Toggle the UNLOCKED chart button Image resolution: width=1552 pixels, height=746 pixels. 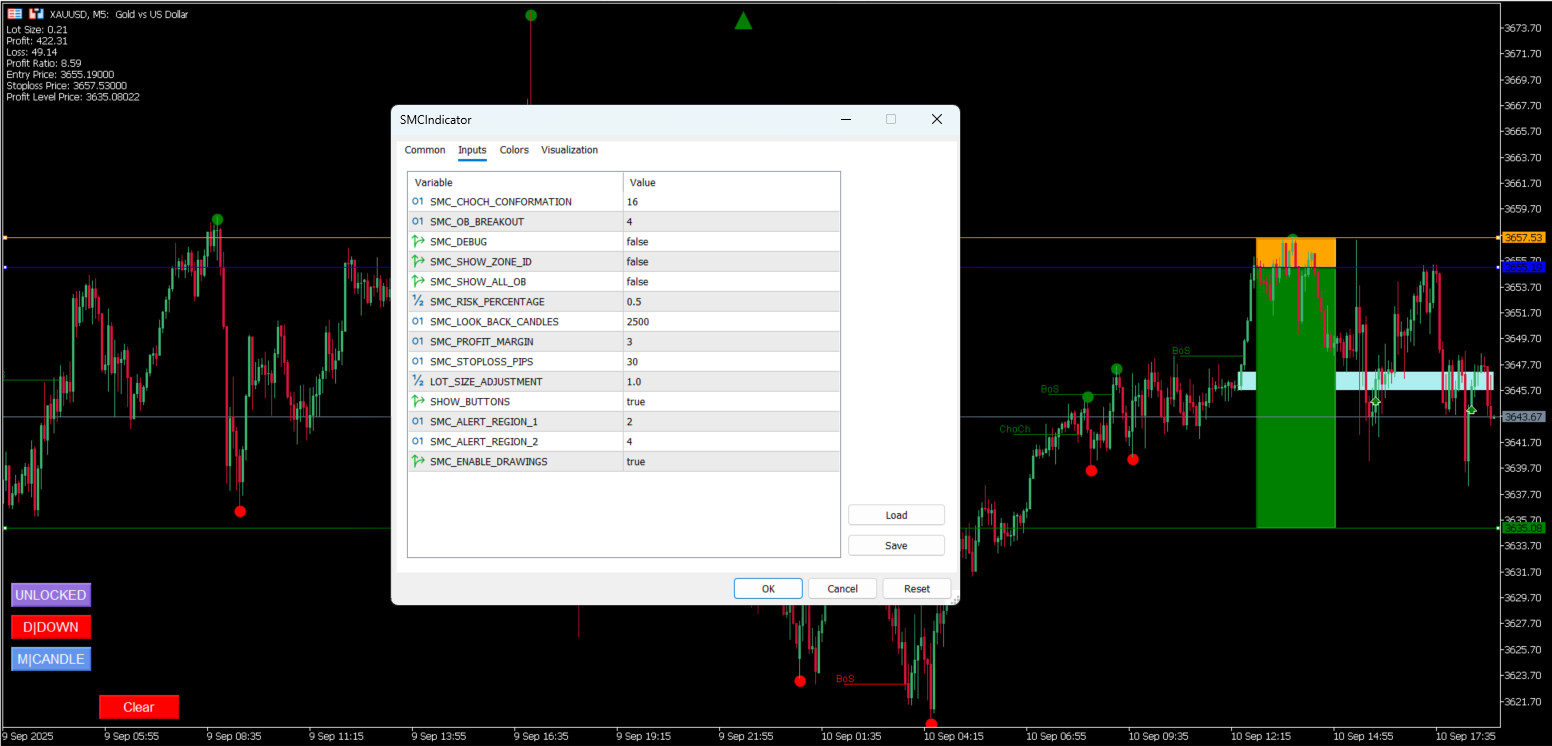click(x=51, y=595)
